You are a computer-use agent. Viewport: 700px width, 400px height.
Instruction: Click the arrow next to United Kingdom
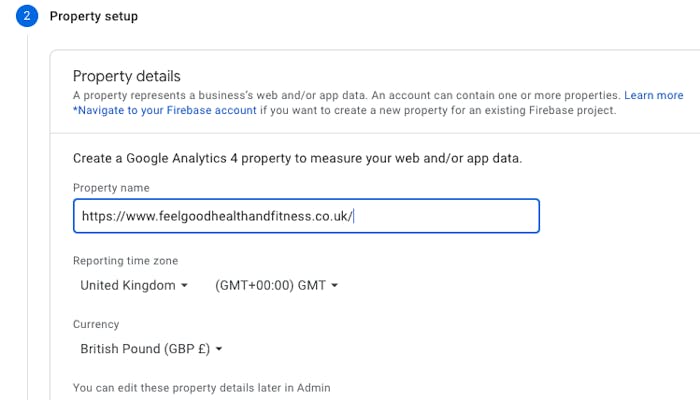[x=184, y=286]
